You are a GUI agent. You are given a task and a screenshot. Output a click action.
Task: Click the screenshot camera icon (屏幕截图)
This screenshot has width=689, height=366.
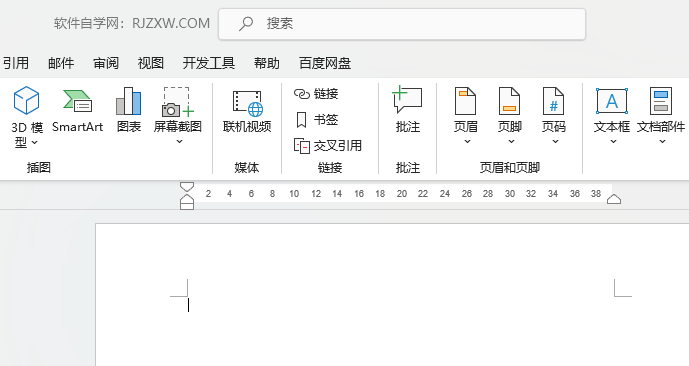click(178, 102)
